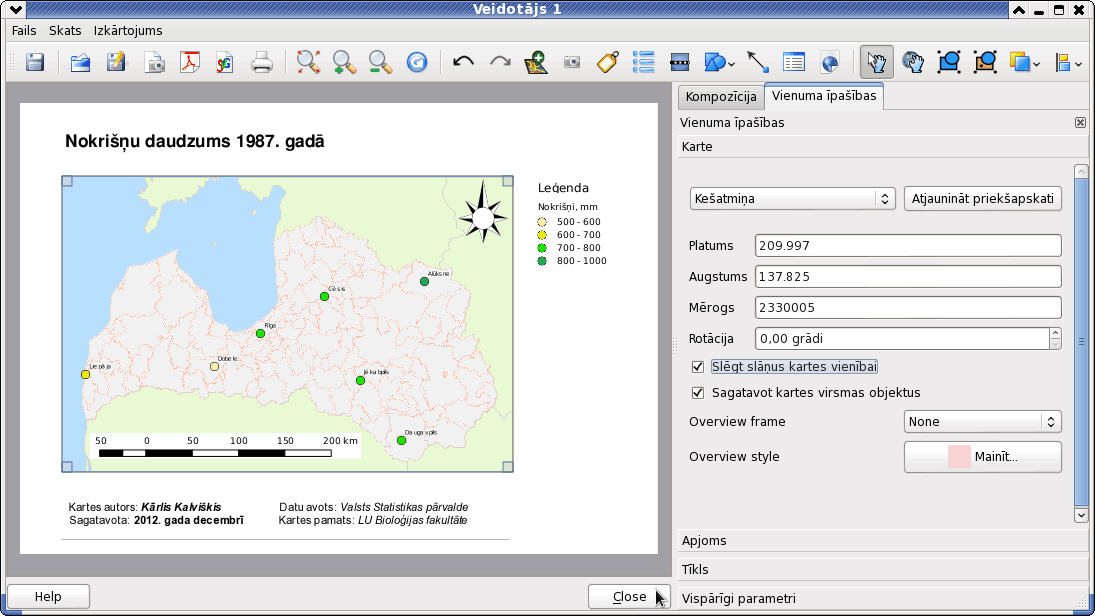Click the Zoom out magnifier
Screen dimensions: 1095x616
click(381, 62)
